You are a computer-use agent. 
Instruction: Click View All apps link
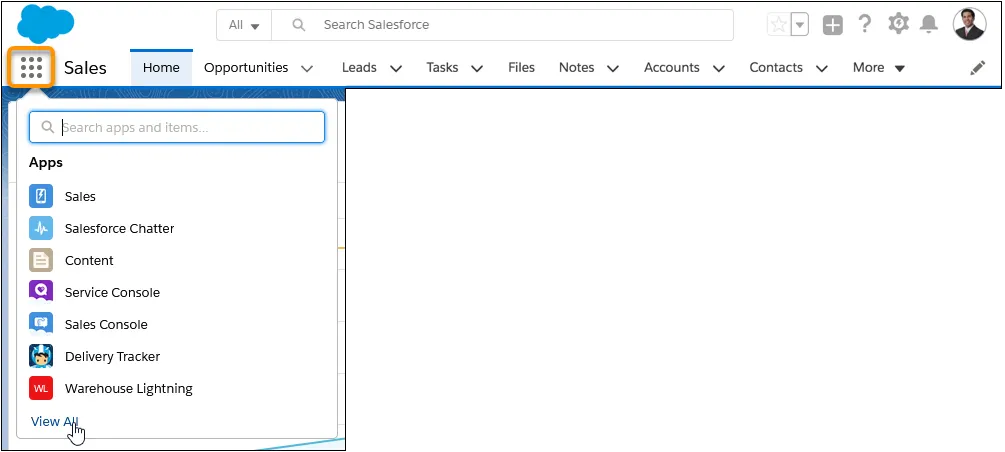tap(54, 421)
